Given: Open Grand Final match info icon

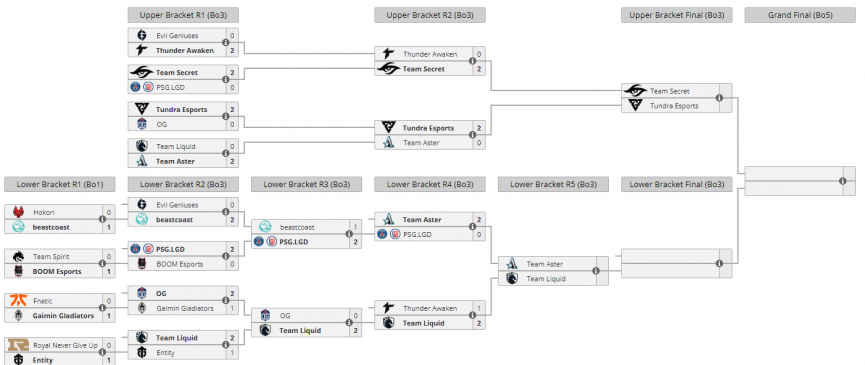Looking at the screenshot, I should point(842,181).
